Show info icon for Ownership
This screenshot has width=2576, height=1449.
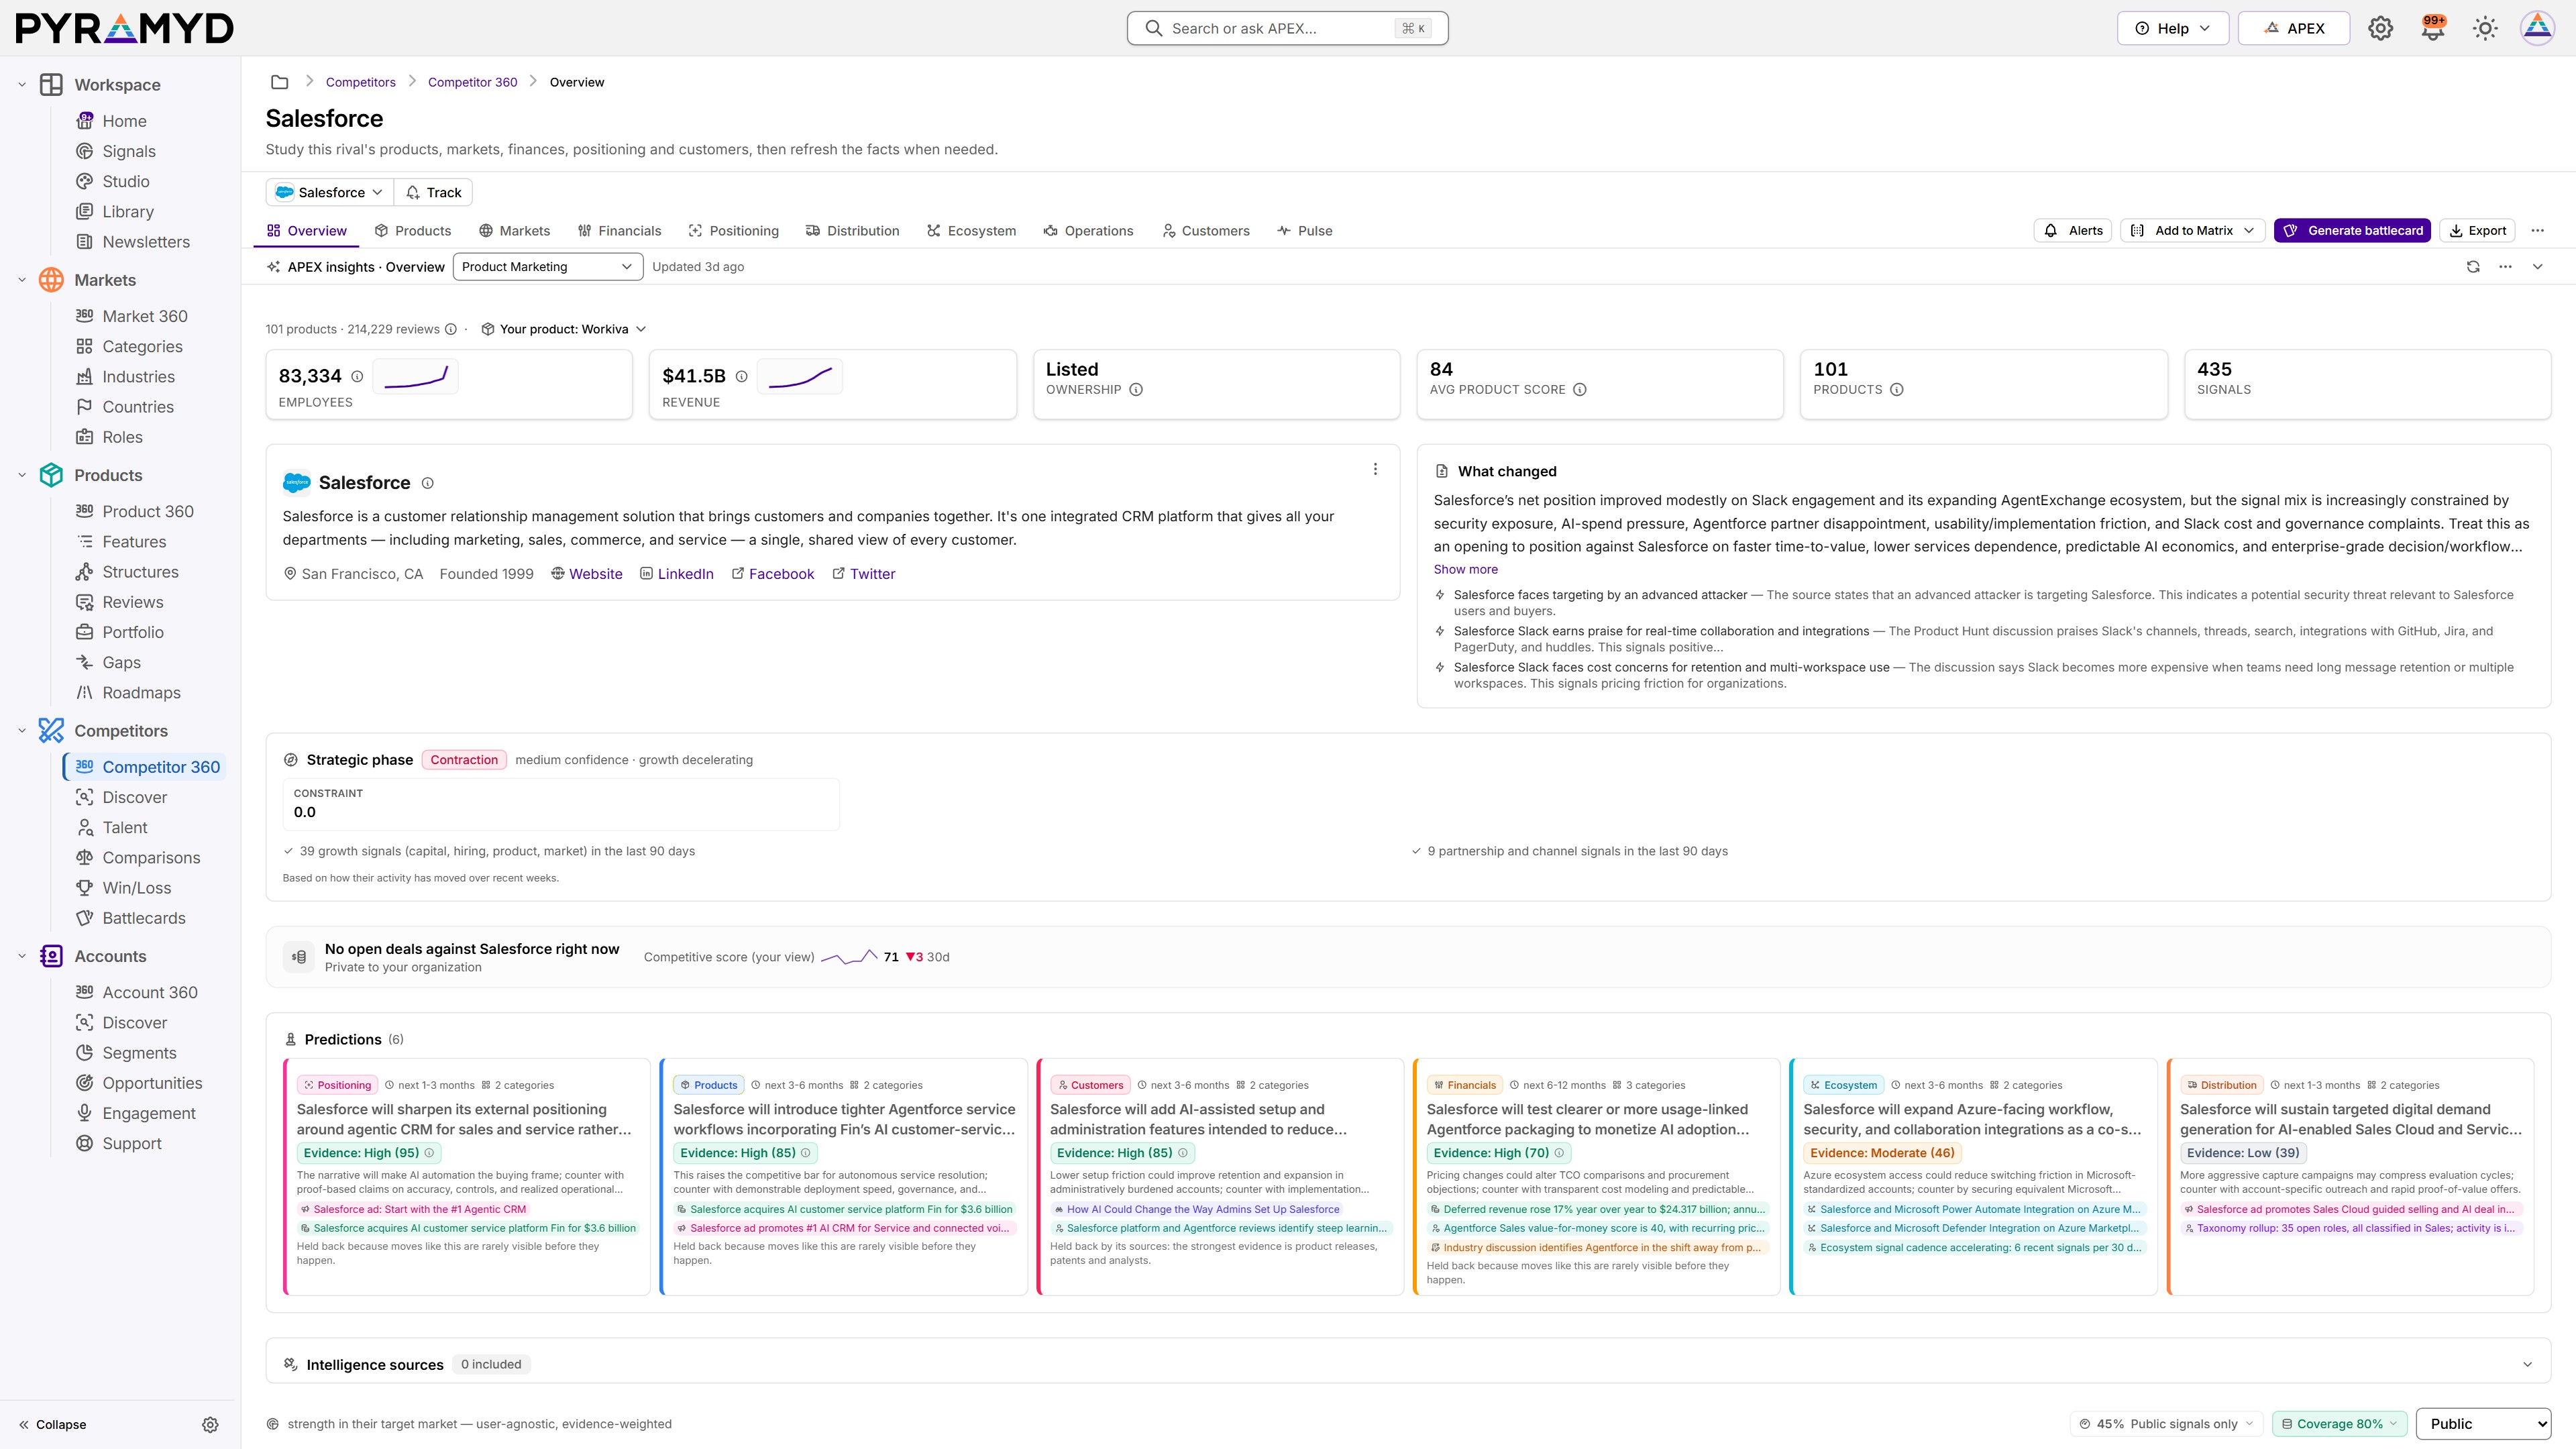pyautogui.click(x=1136, y=390)
